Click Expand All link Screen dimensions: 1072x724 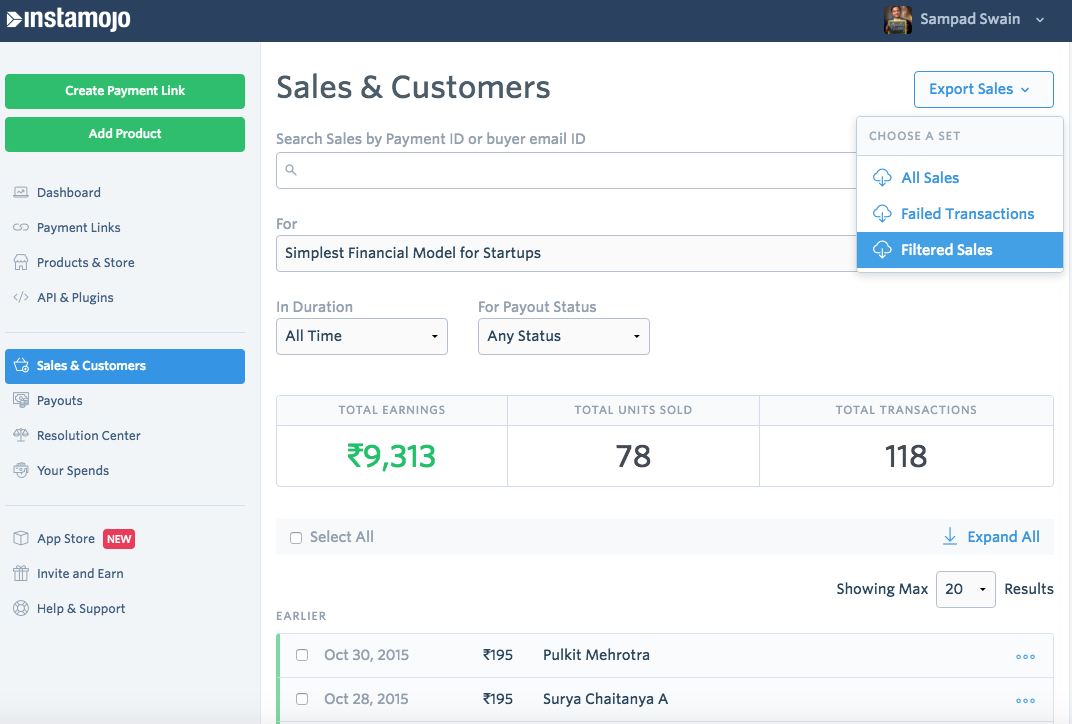click(x=991, y=537)
